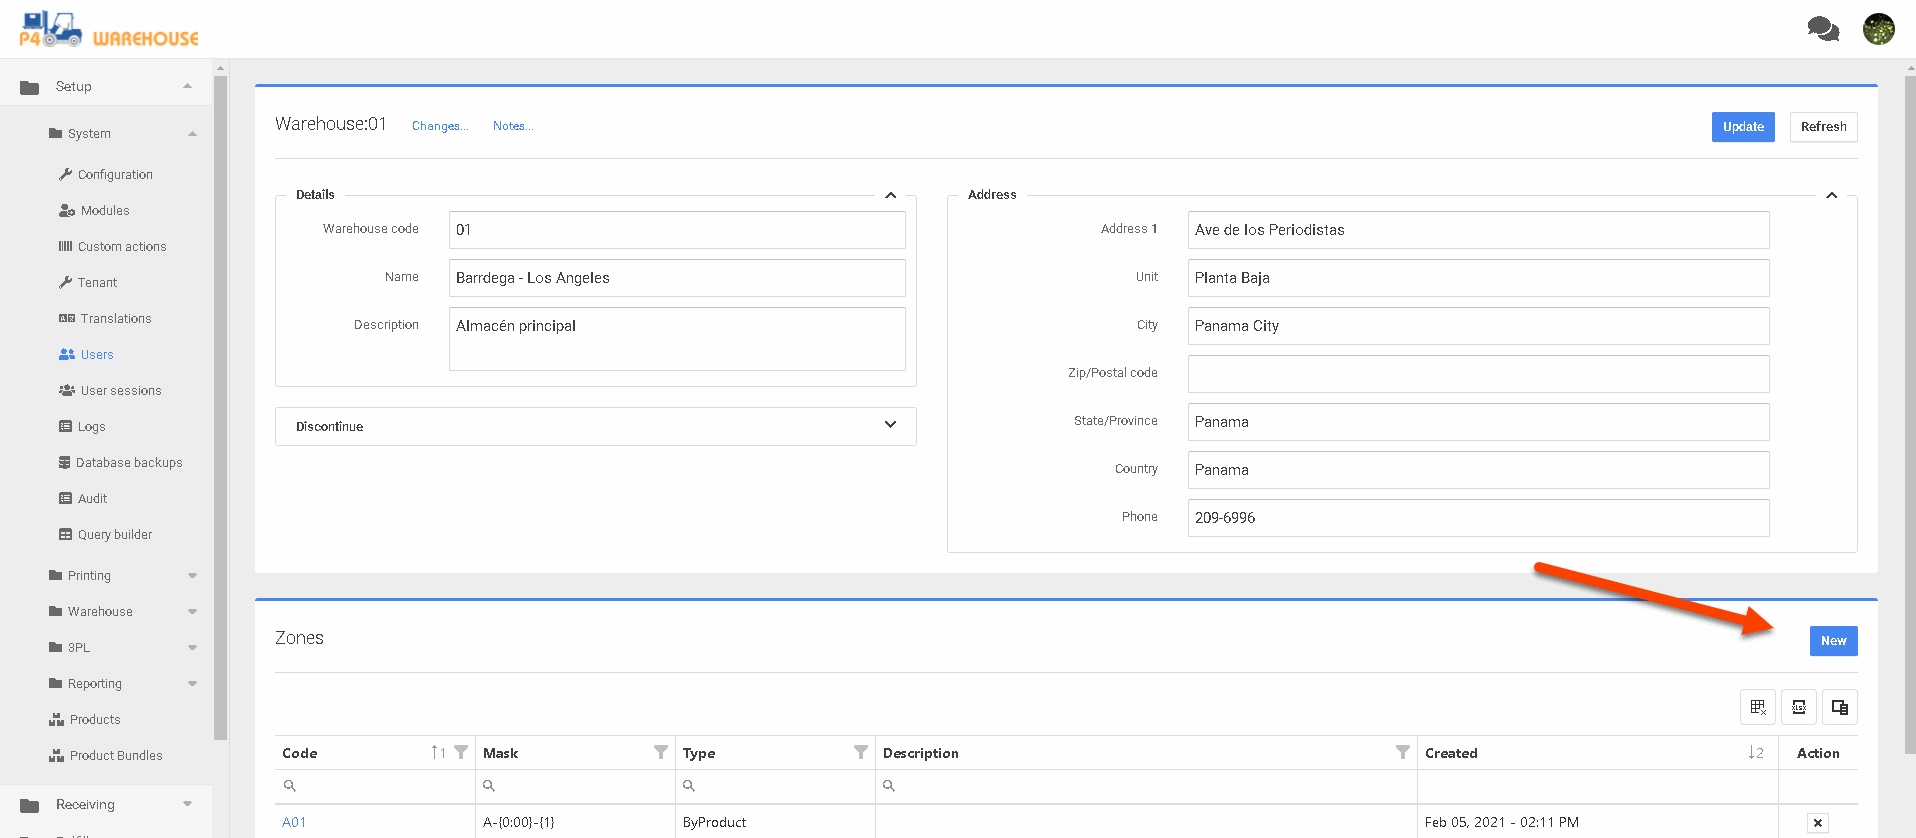This screenshot has height=838, width=1916.
Task: Click the blue Update button
Action: tap(1742, 127)
